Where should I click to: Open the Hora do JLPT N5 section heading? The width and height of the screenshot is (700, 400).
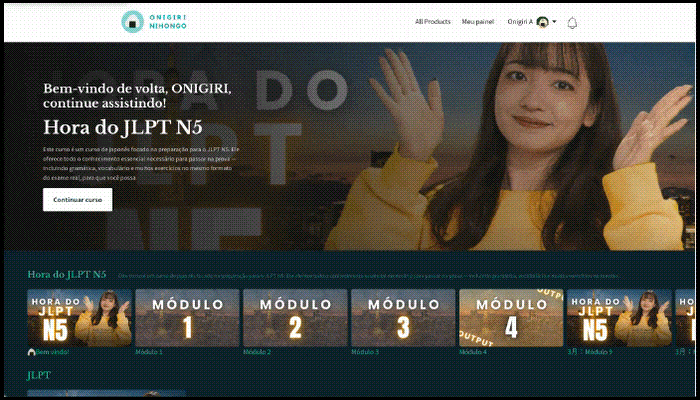click(67, 275)
